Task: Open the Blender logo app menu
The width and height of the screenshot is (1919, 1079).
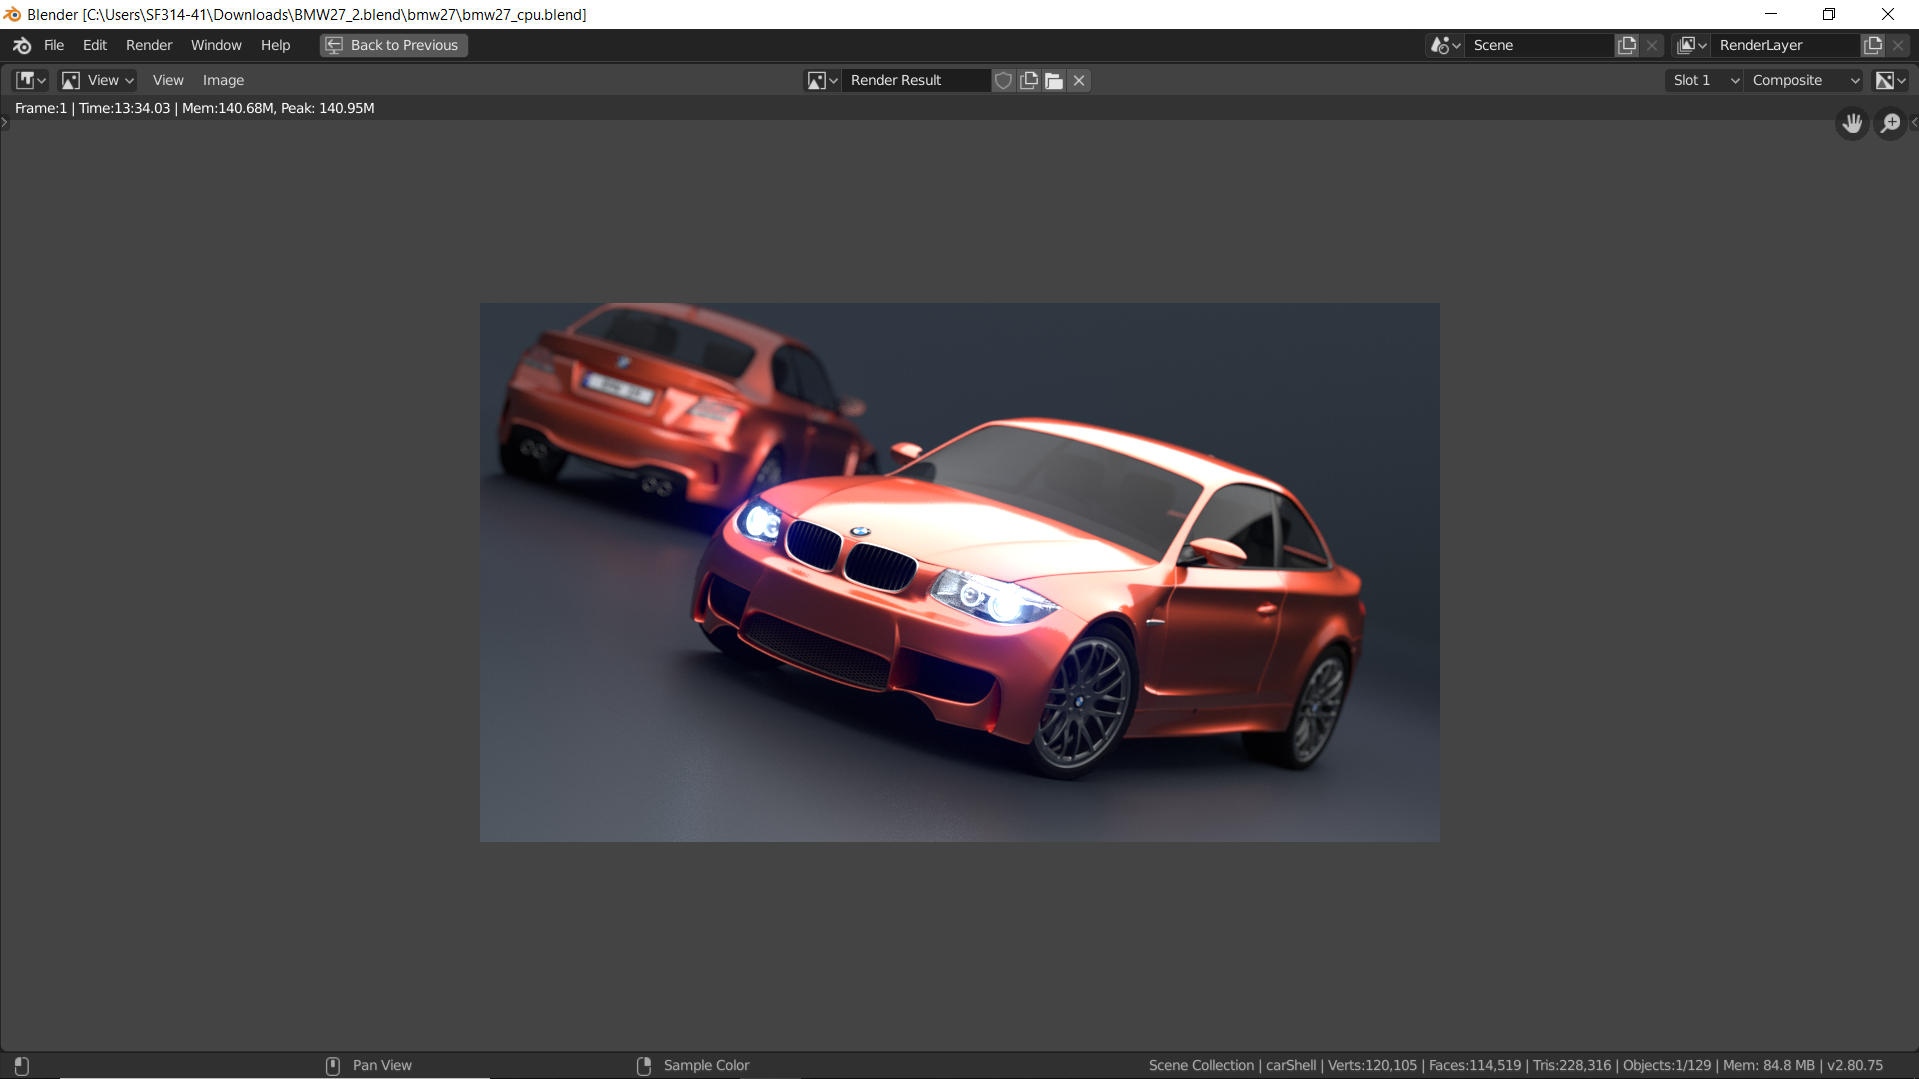Action: pyautogui.click(x=22, y=45)
